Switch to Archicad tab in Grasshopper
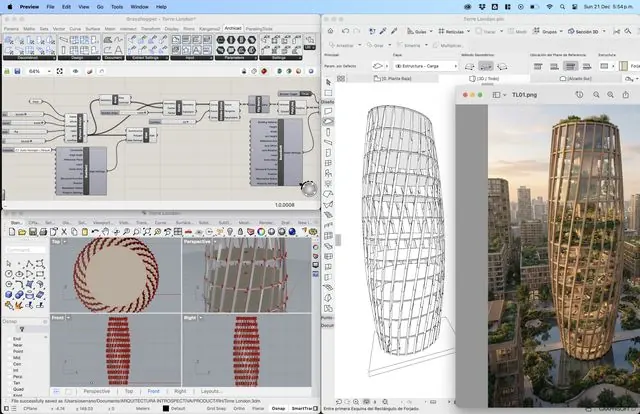The width and height of the screenshot is (640, 414). pyautogui.click(x=233, y=28)
